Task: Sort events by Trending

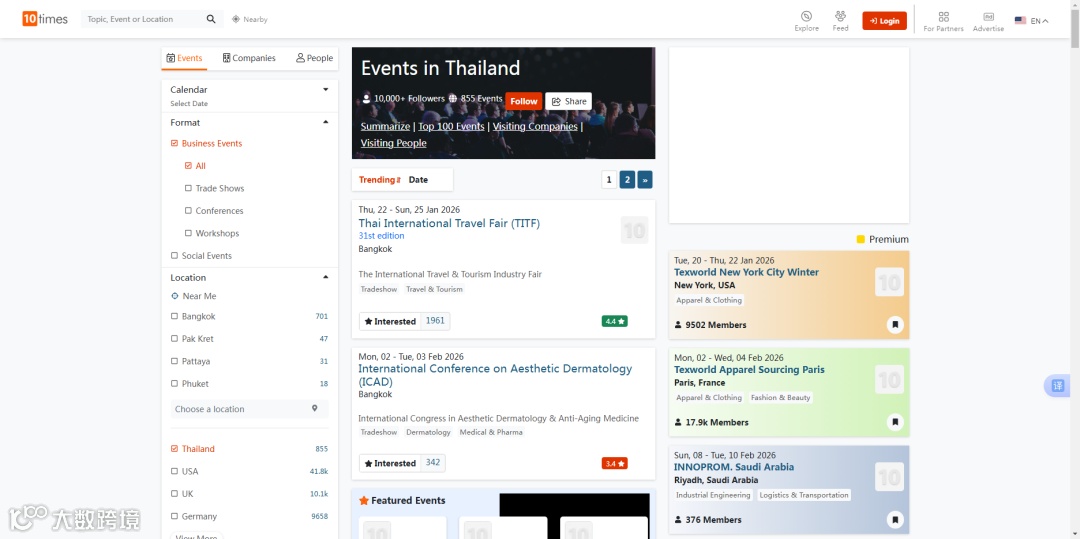Action: [380, 180]
